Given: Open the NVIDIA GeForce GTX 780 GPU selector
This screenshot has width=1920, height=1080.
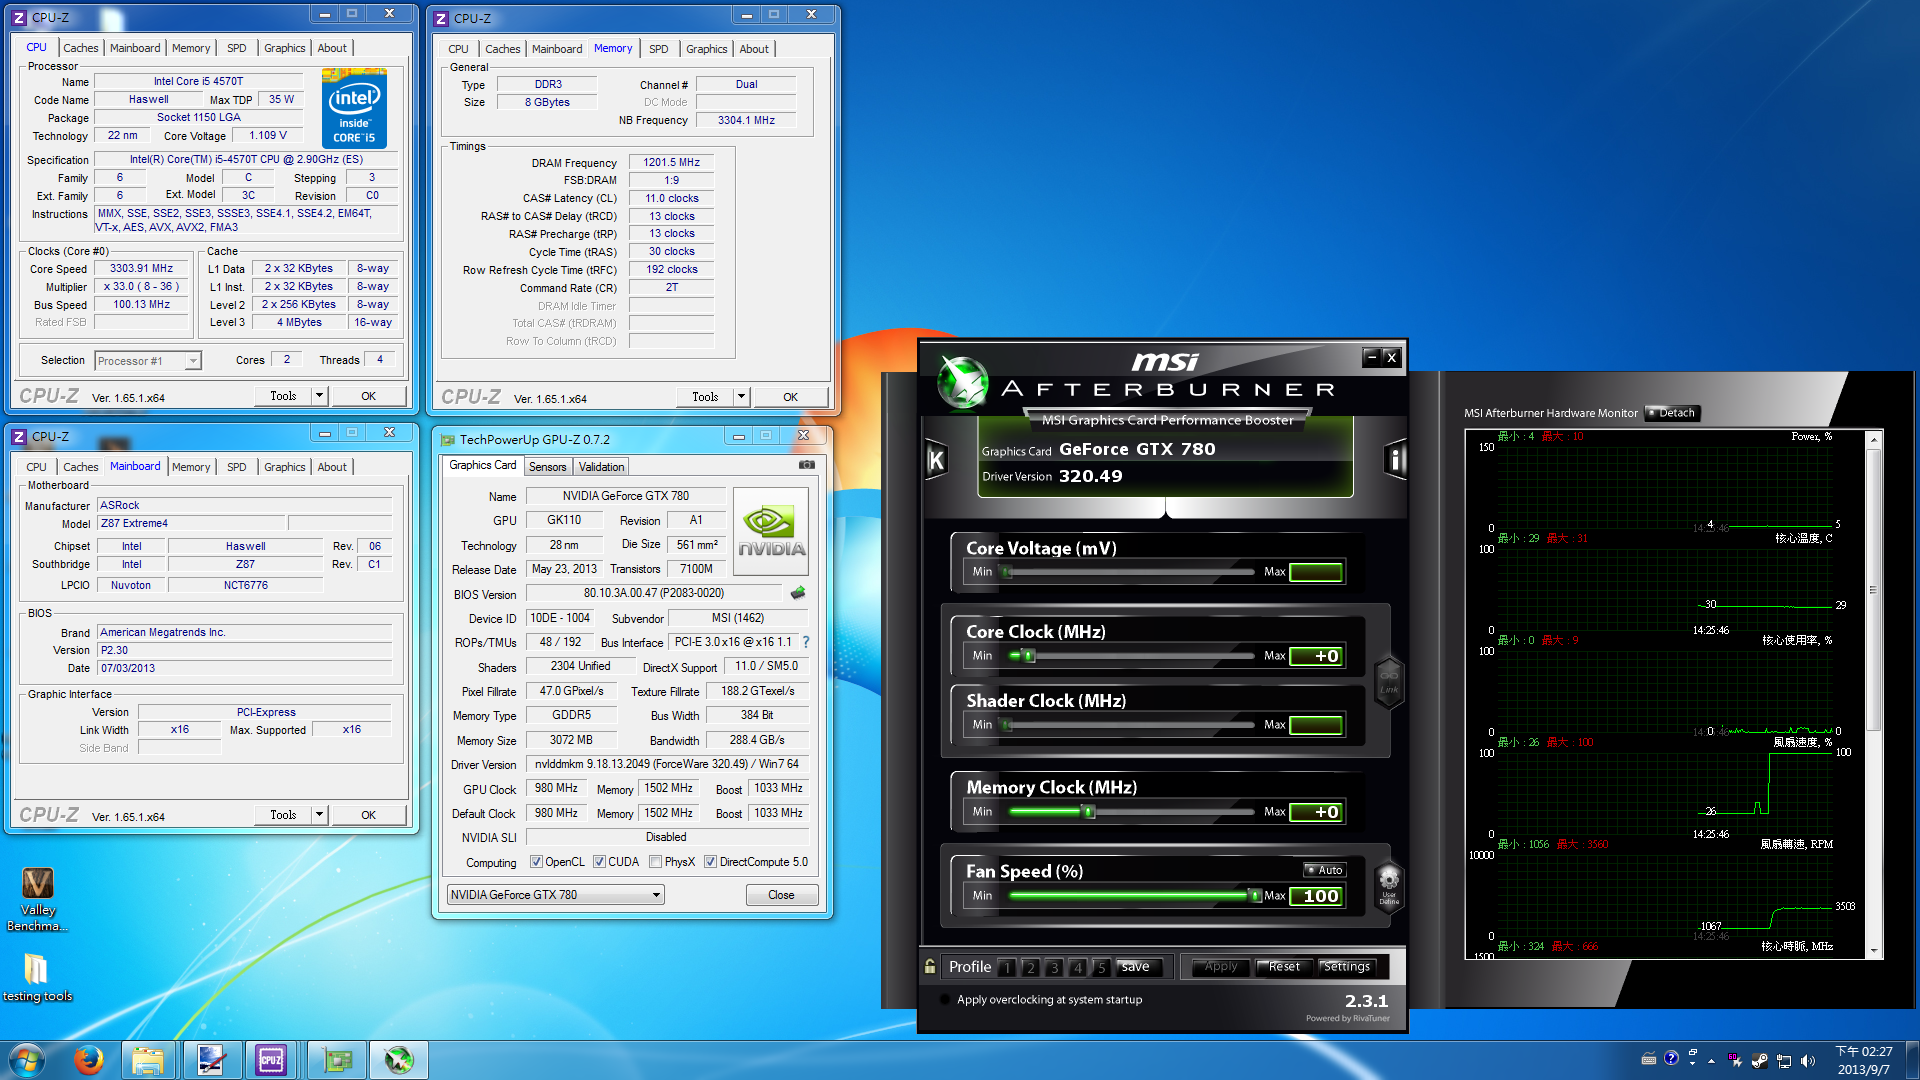Looking at the screenshot, I should (555, 895).
